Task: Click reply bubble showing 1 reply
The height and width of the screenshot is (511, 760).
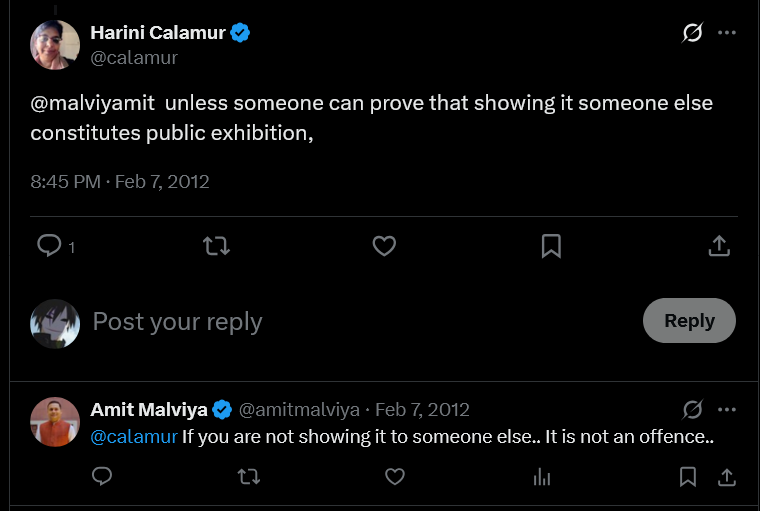Action: [56, 246]
